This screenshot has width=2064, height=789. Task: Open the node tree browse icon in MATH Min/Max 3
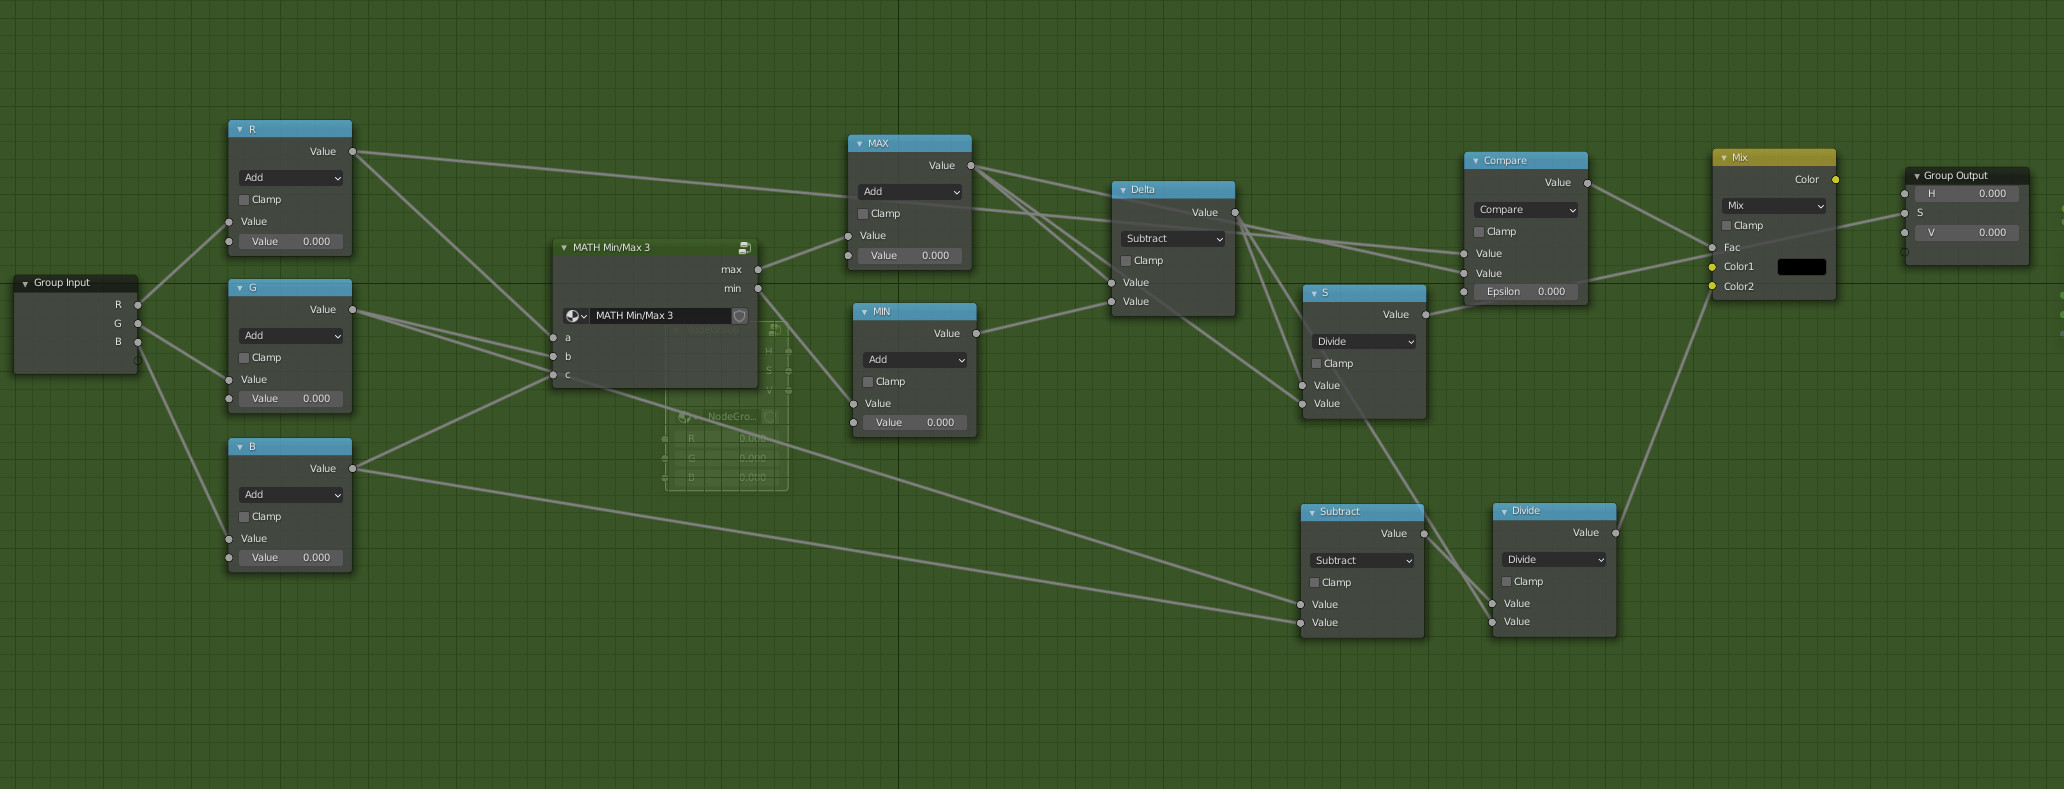(576, 316)
